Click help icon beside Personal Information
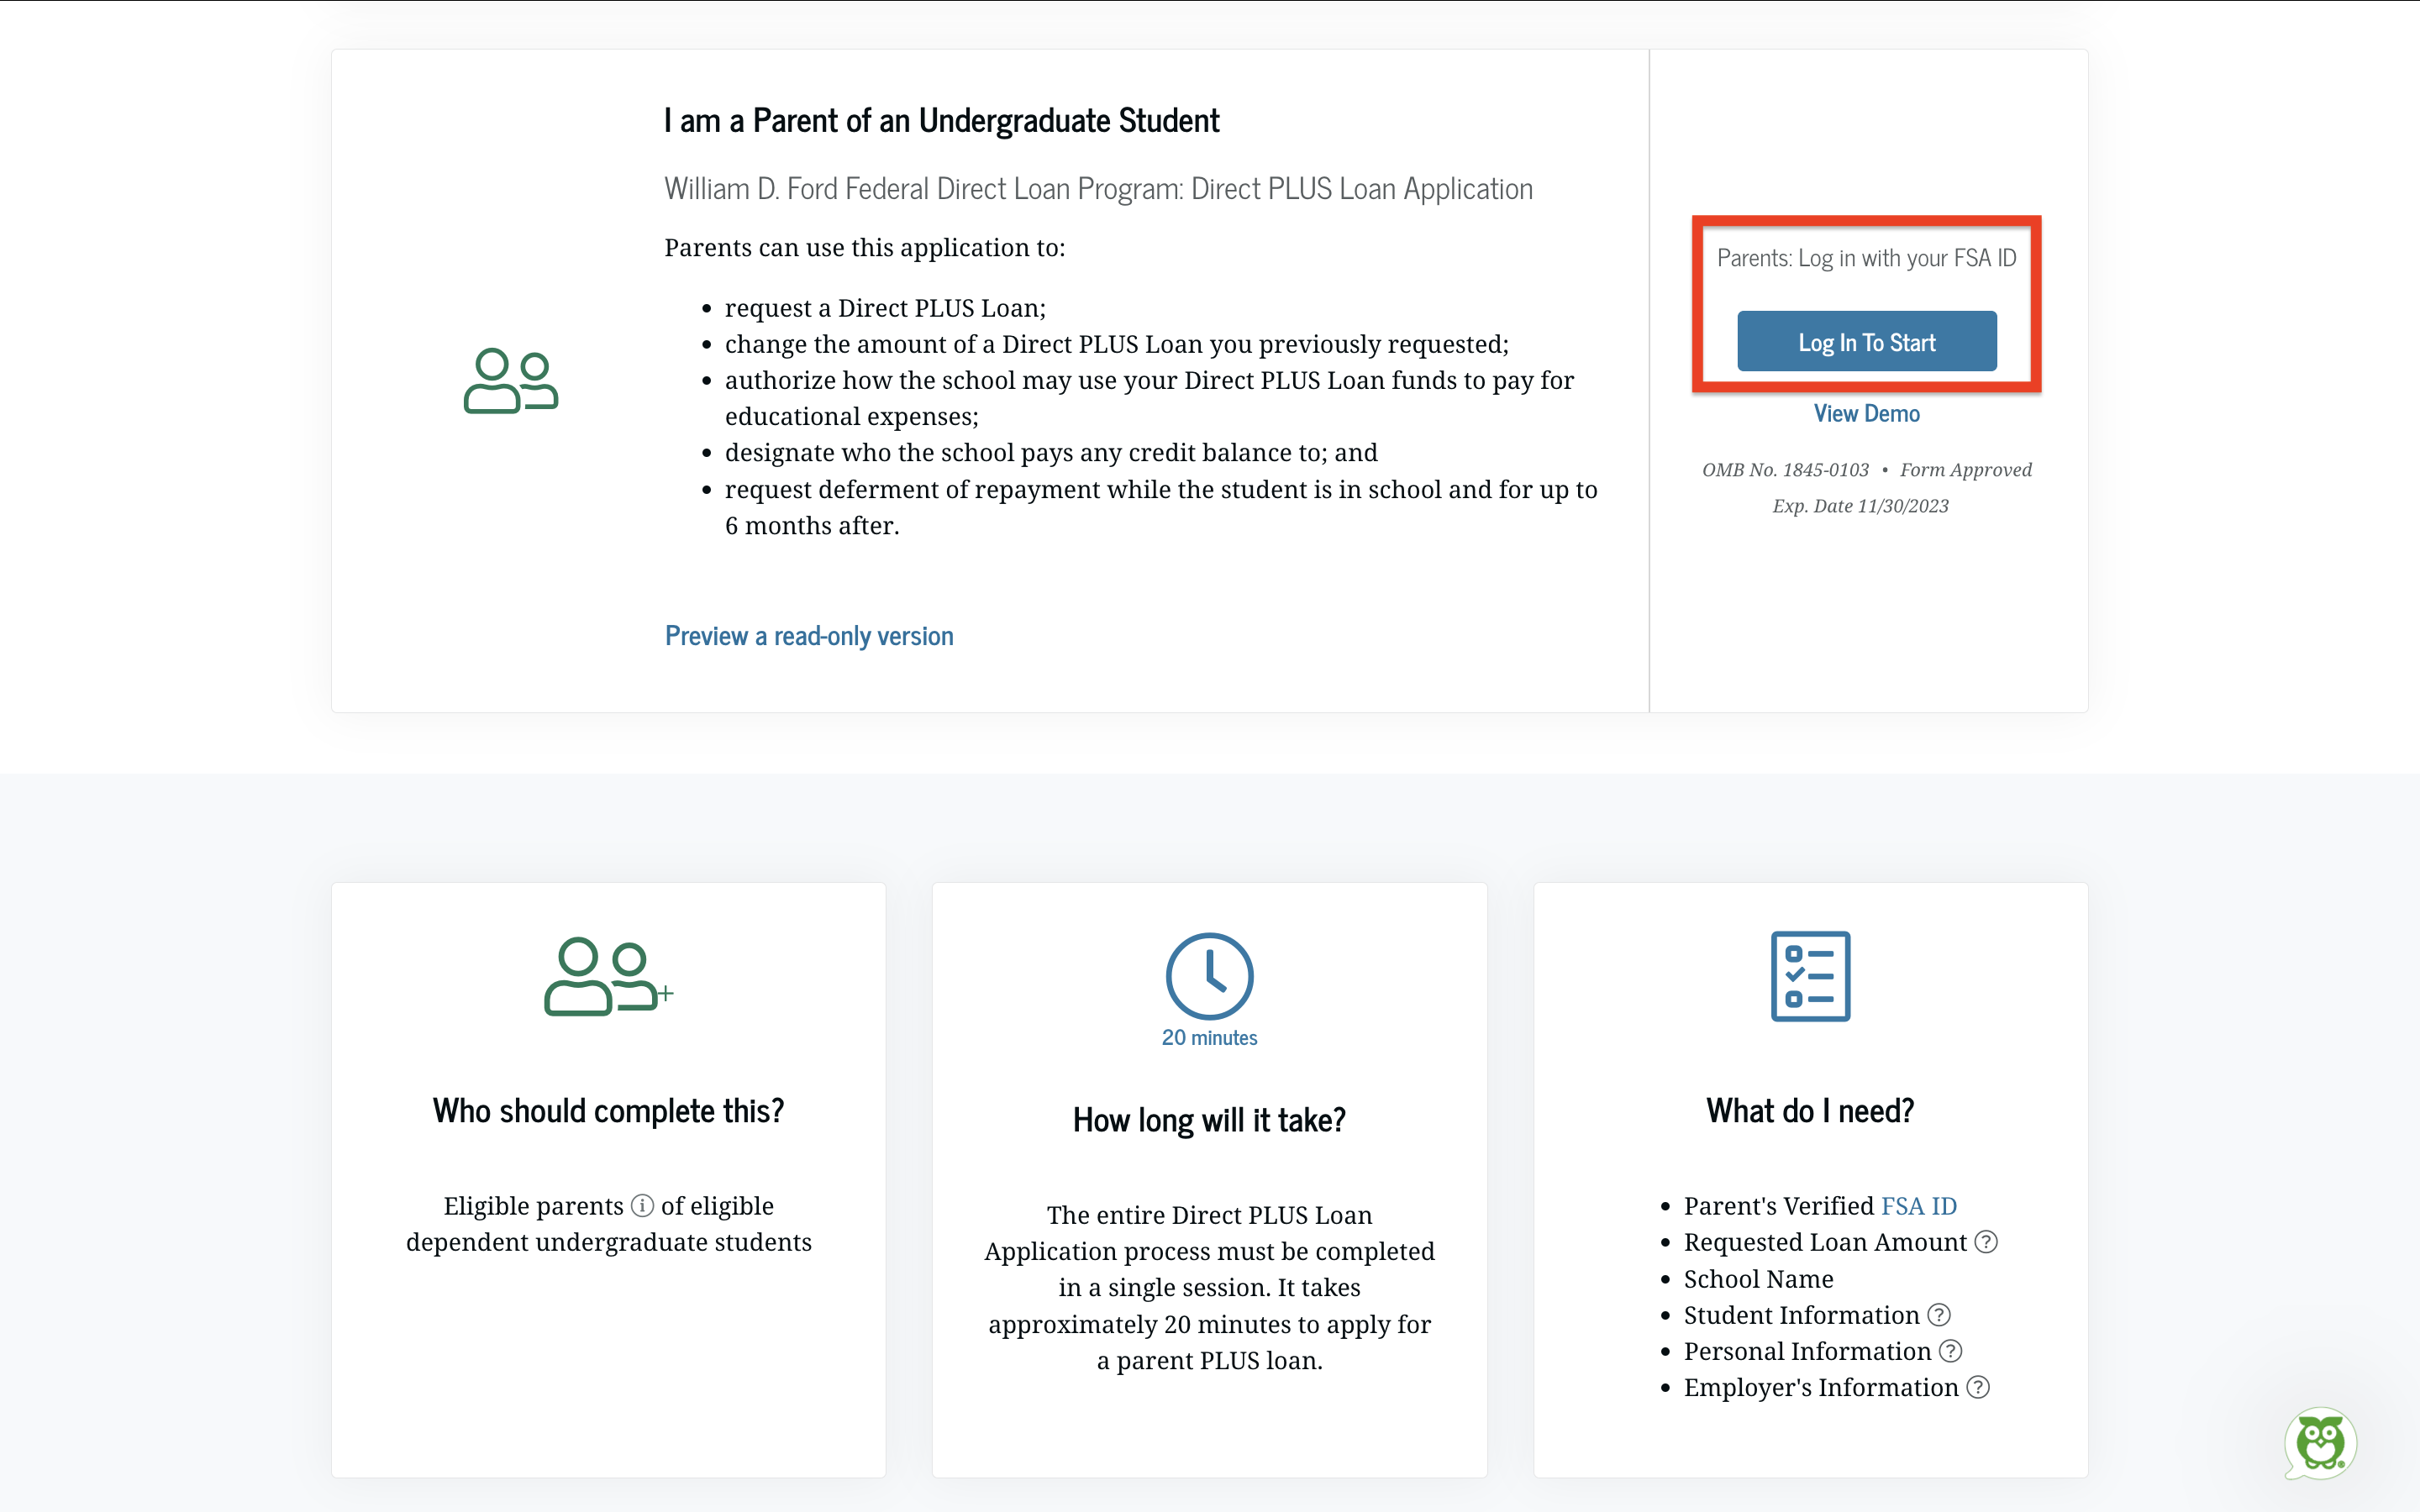 [1951, 1352]
